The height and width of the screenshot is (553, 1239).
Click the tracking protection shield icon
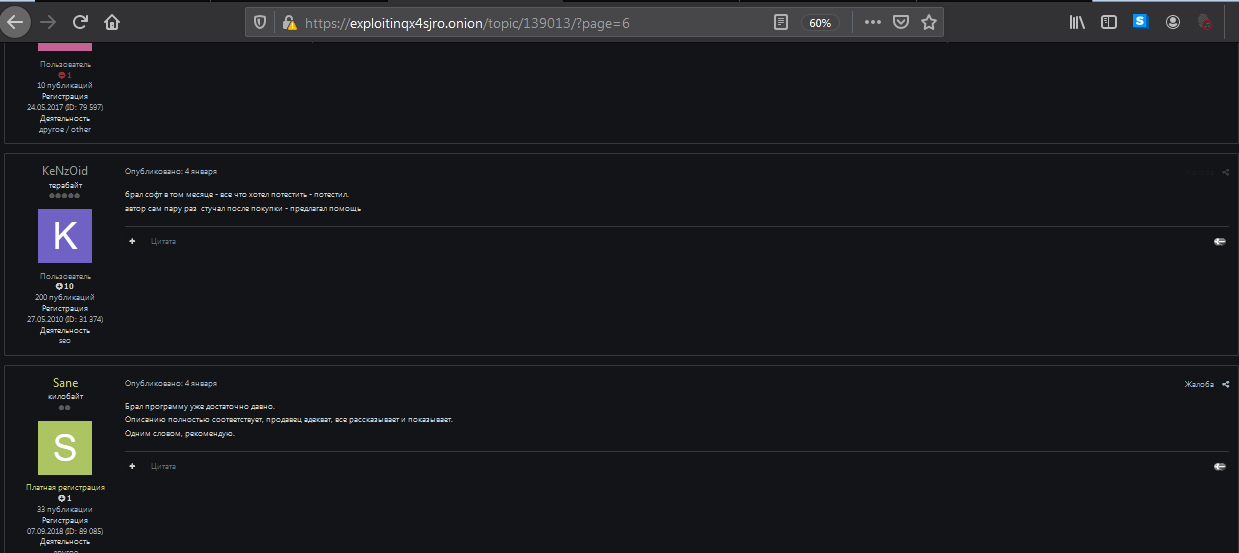260,22
